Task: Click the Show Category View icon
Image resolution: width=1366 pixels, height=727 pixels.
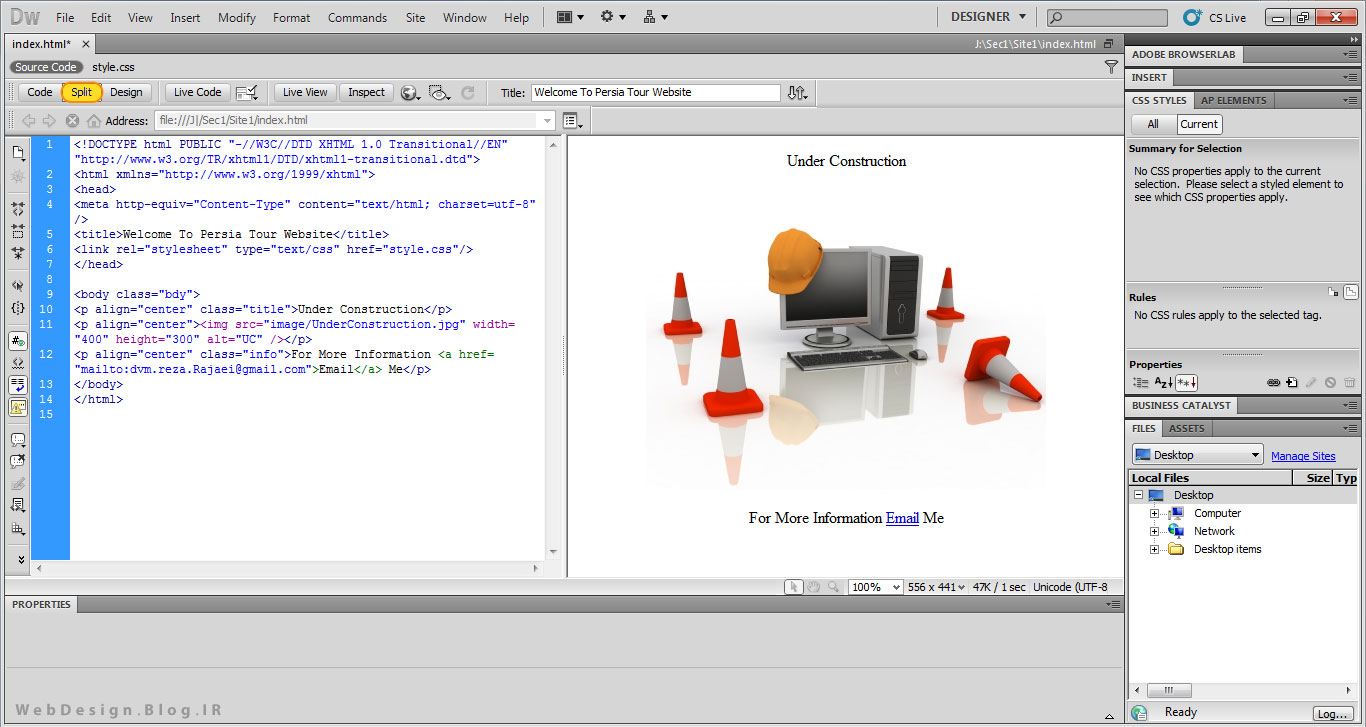Action: pyautogui.click(x=1140, y=383)
